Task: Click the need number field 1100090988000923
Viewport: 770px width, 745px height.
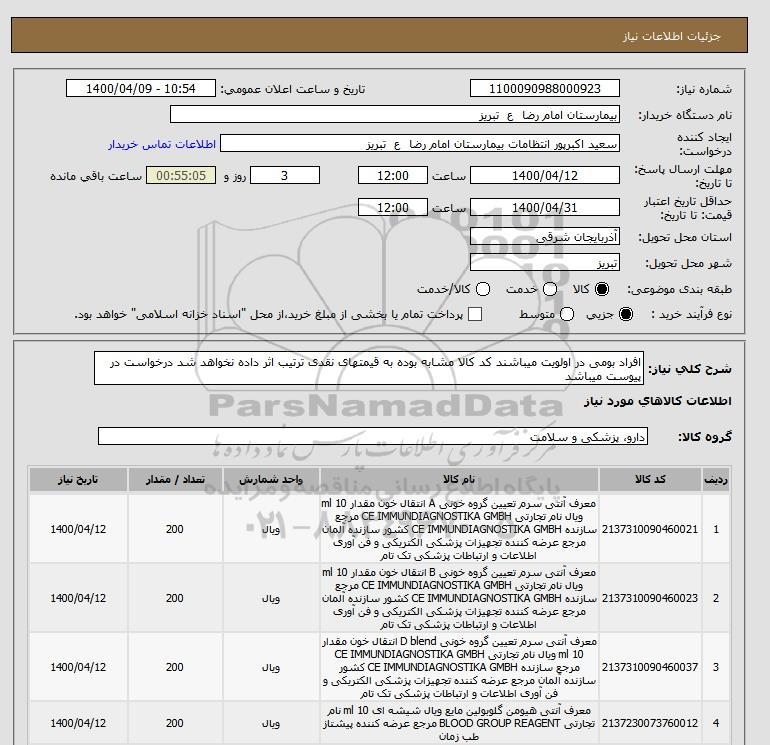Action: [545, 88]
